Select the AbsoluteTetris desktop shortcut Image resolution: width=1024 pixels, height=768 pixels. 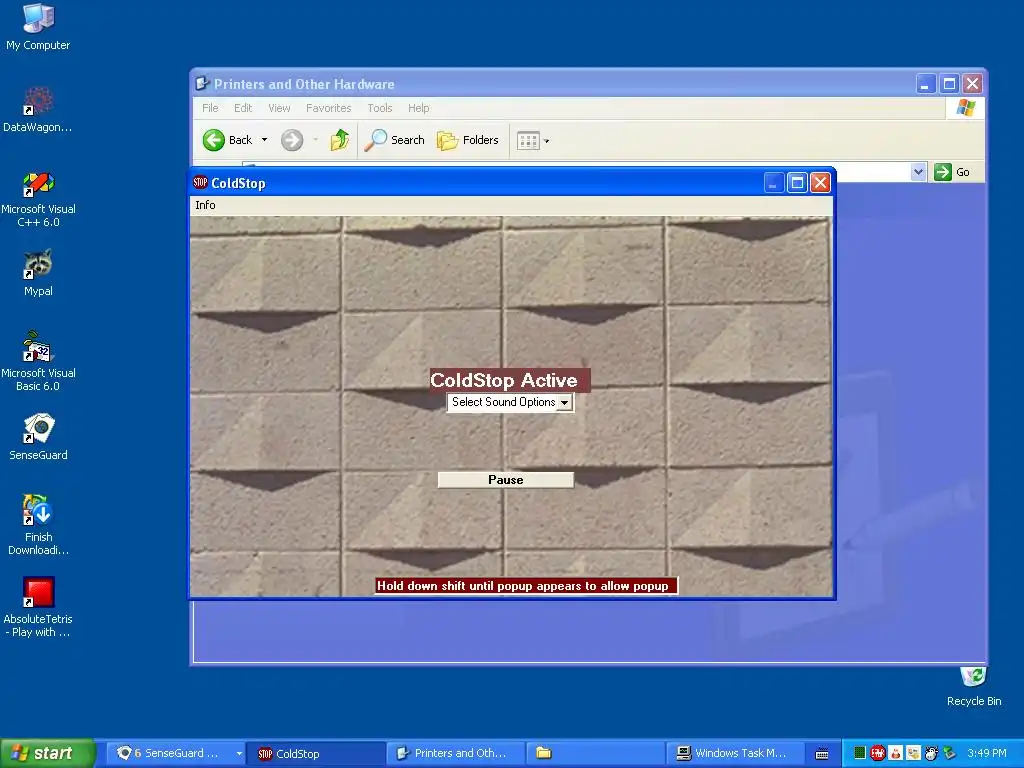point(38,607)
